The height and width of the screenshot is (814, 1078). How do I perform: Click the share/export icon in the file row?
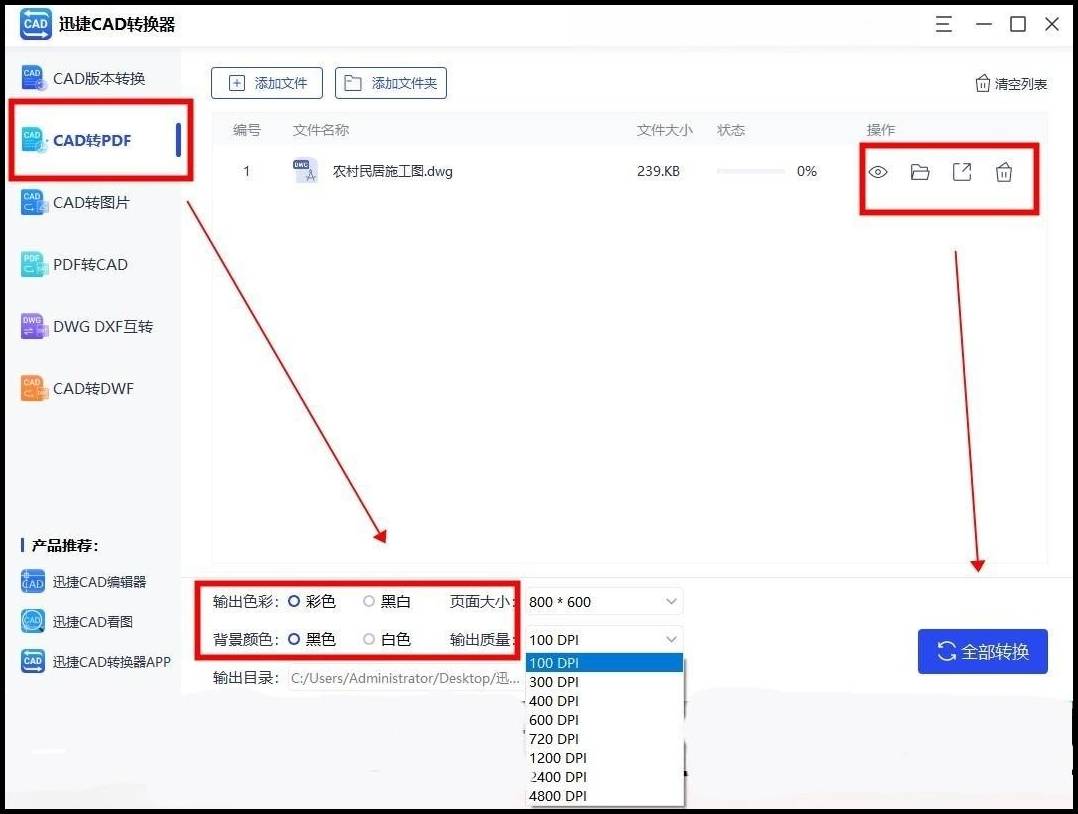click(x=962, y=172)
